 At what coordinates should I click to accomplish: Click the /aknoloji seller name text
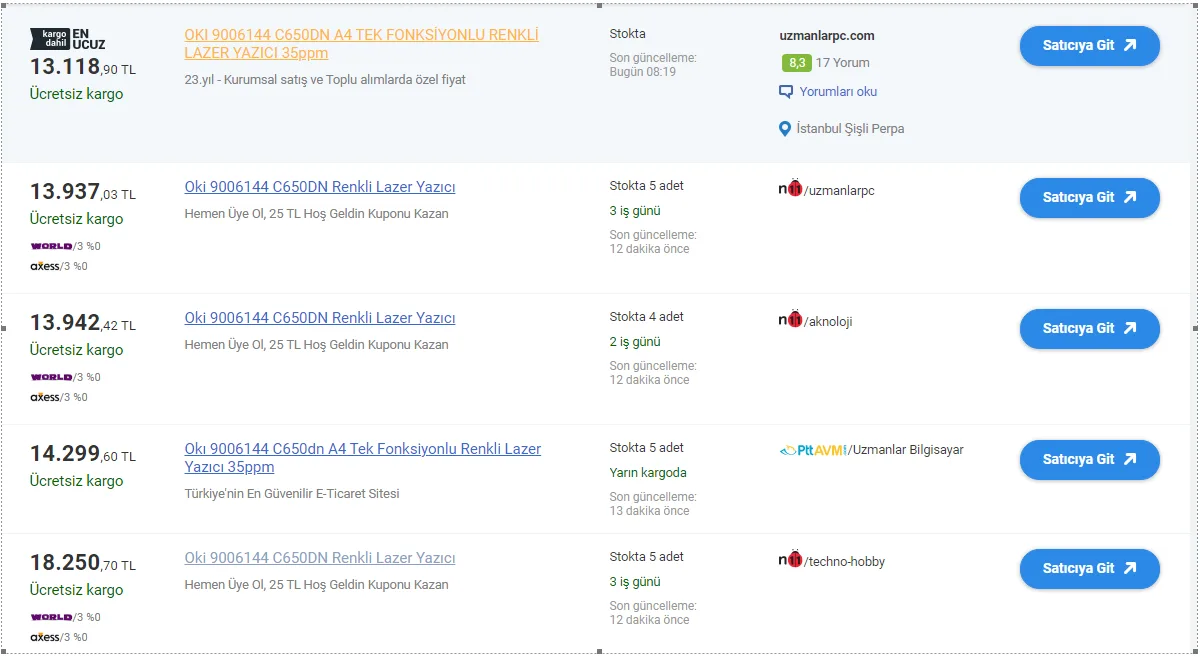[828, 322]
